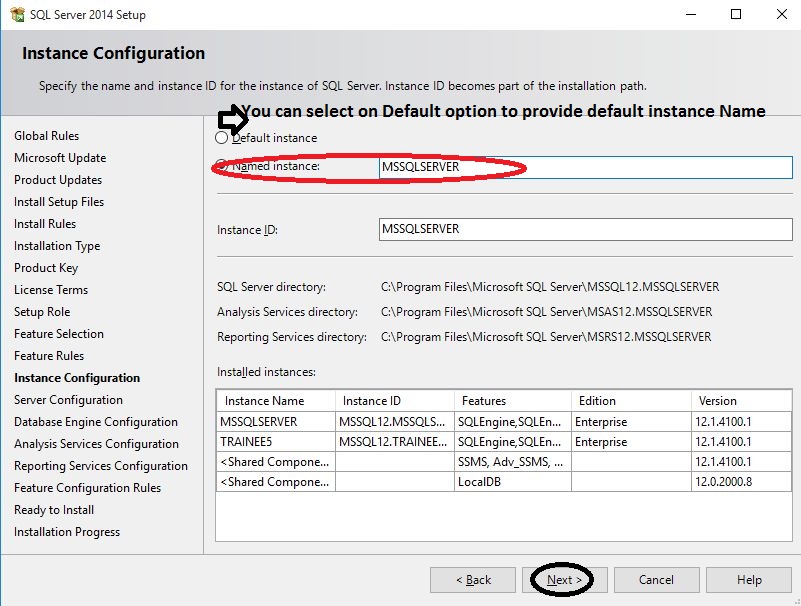
Task: Click the Named instance name field
Action: 585,167
